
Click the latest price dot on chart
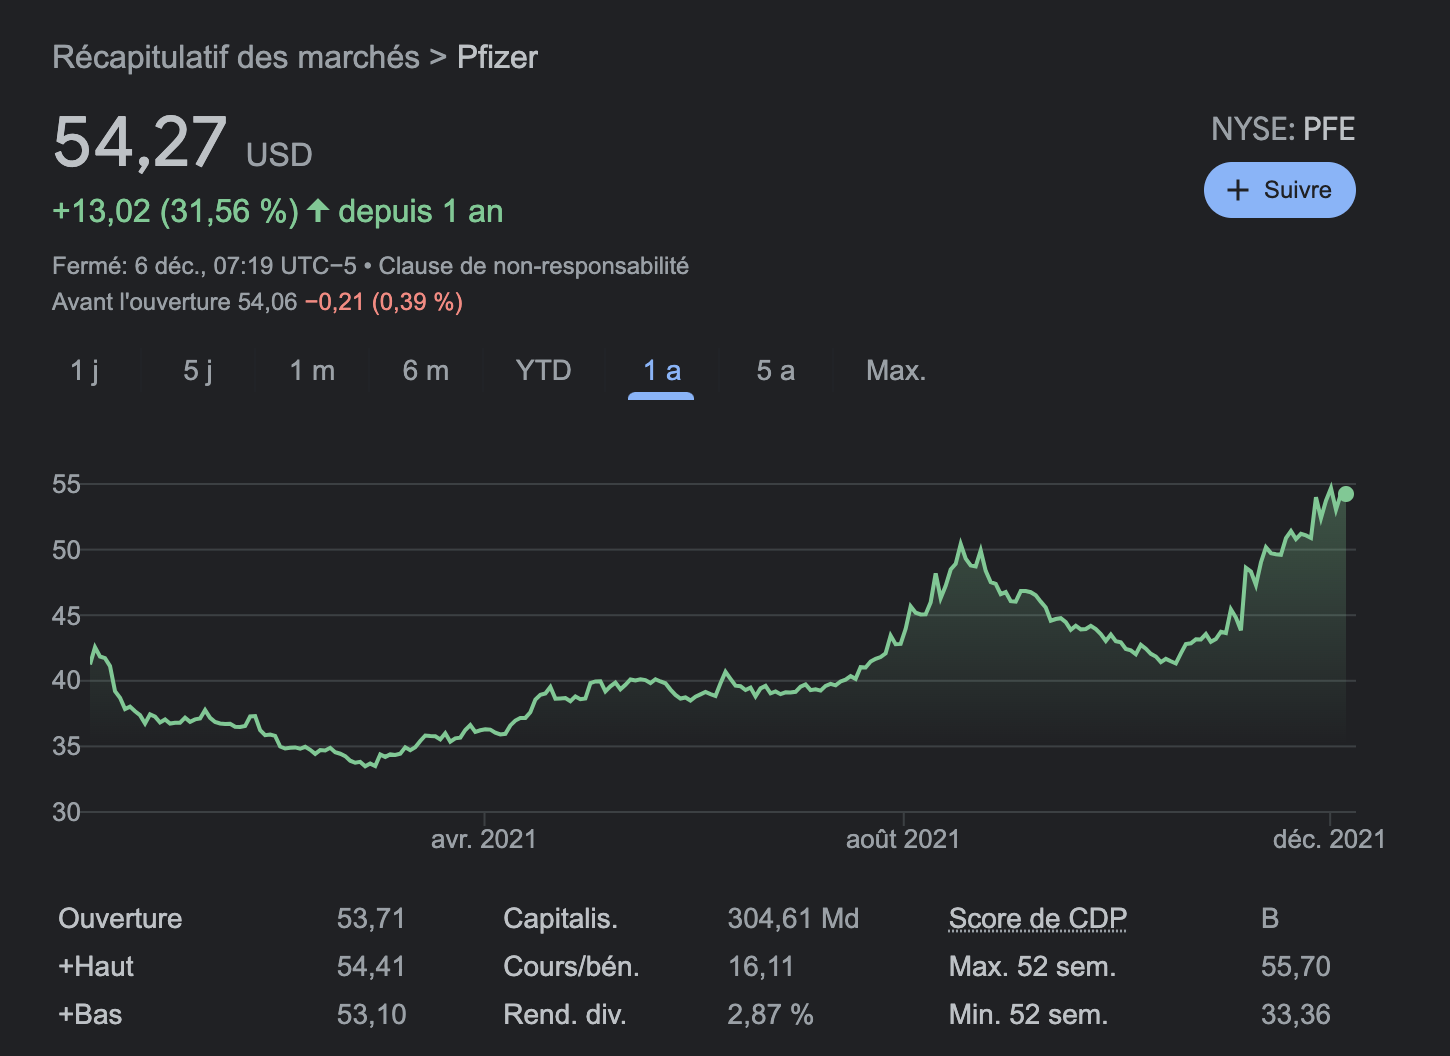point(1346,494)
